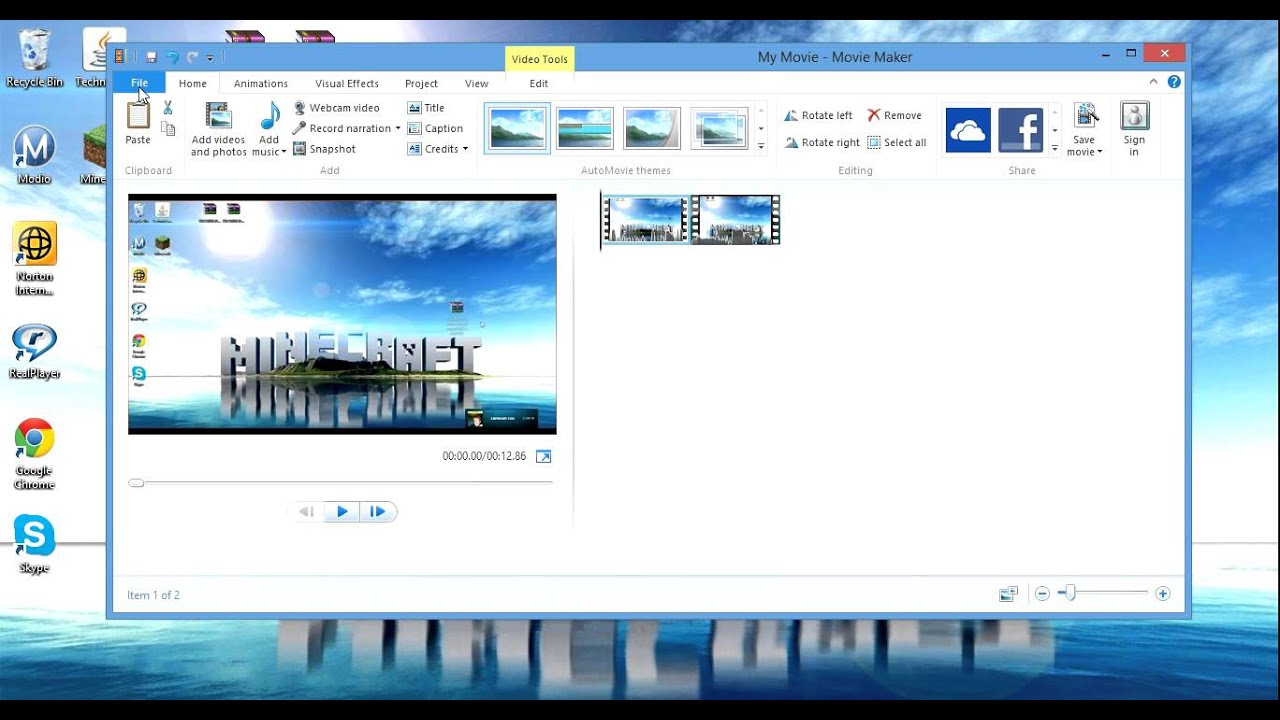Viewport: 1280px width, 720px height.
Task: Switch to the Animations tab
Action: pos(261,84)
